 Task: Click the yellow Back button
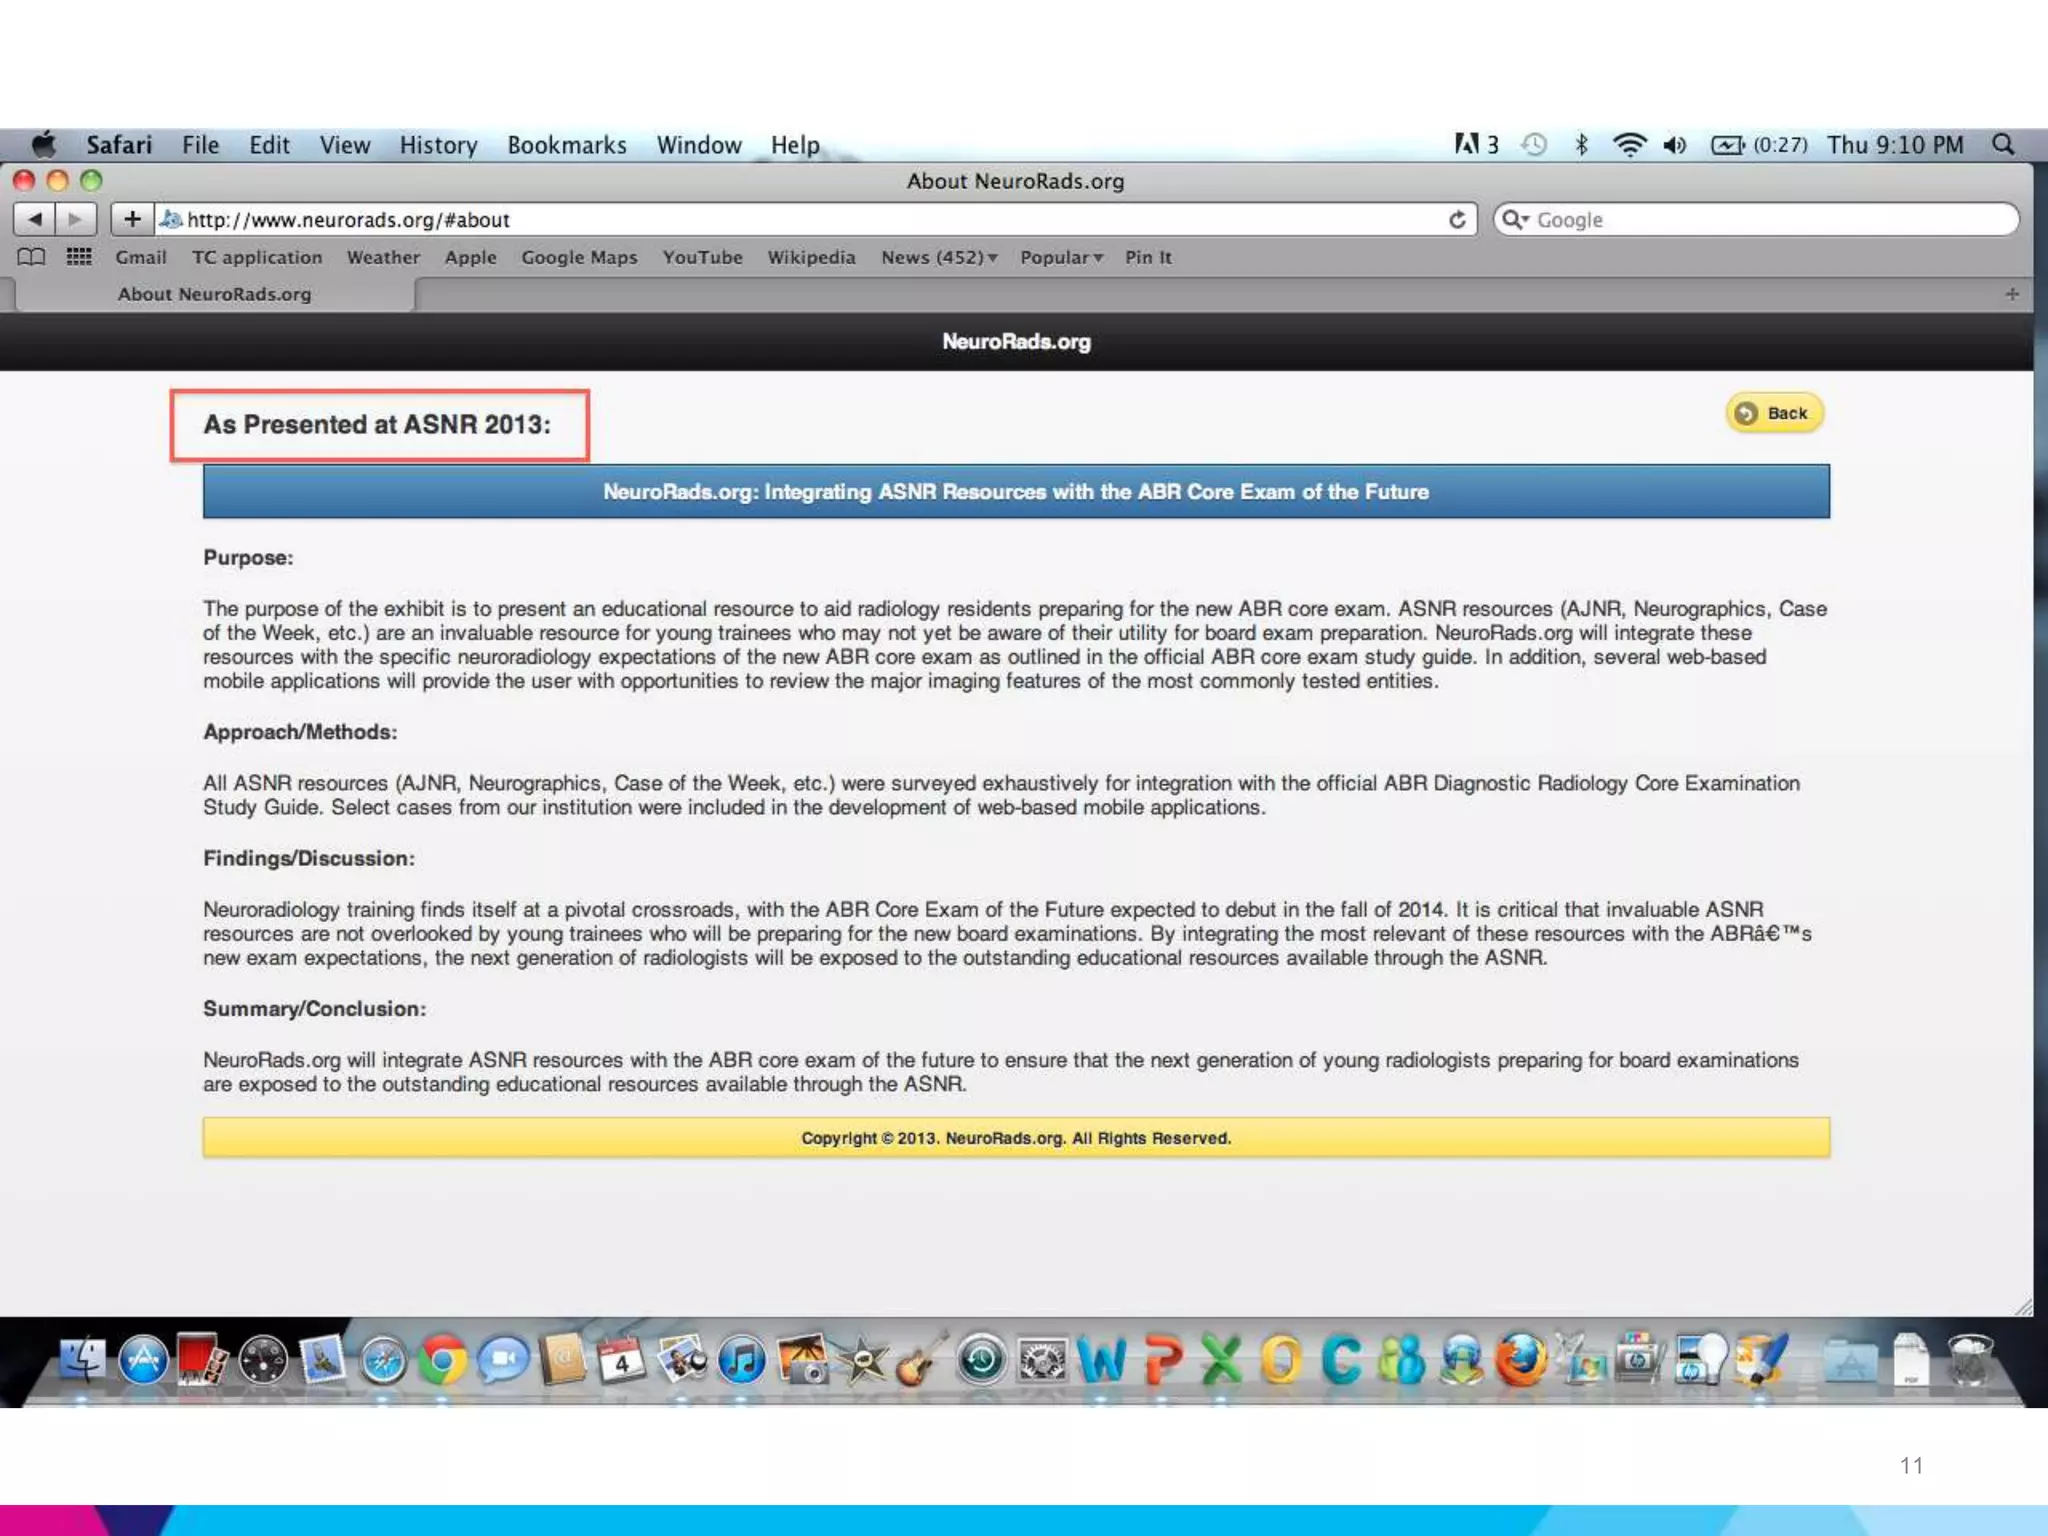pyautogui.click(x=1774, y=413)
